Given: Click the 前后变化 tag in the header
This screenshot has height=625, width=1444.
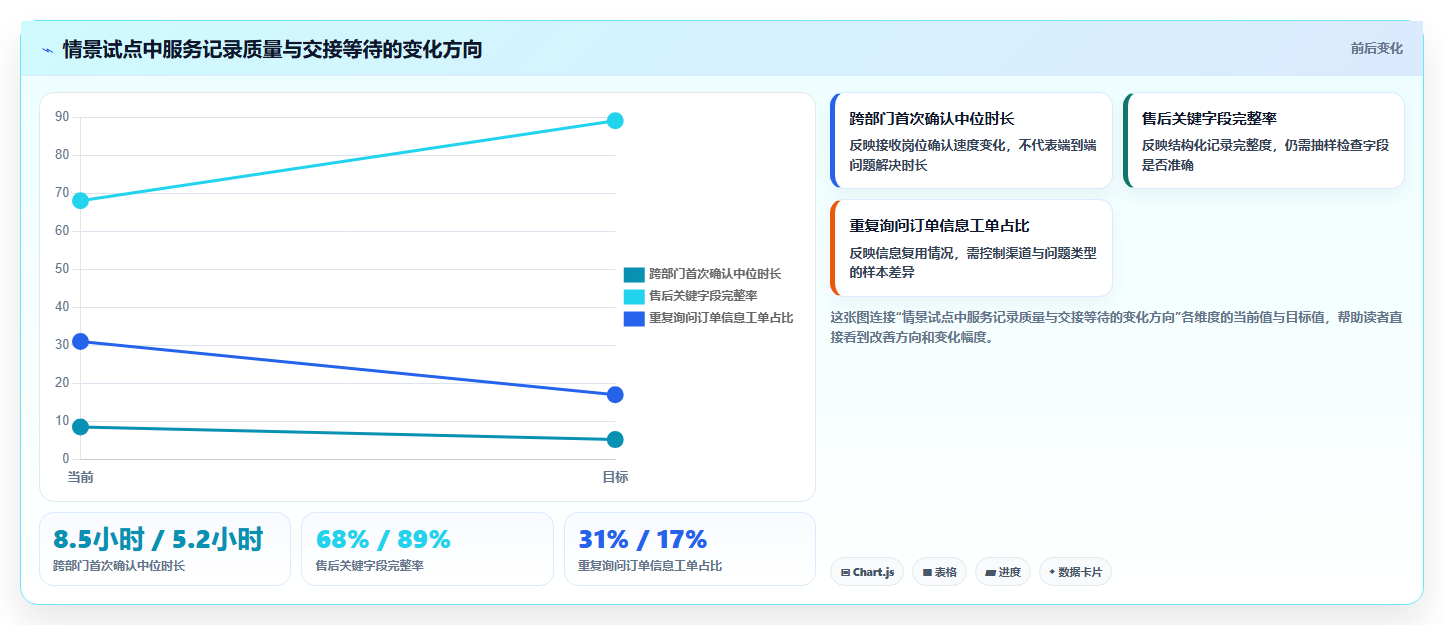Looking at the screenshot, I should click(x=1376, y=48).
